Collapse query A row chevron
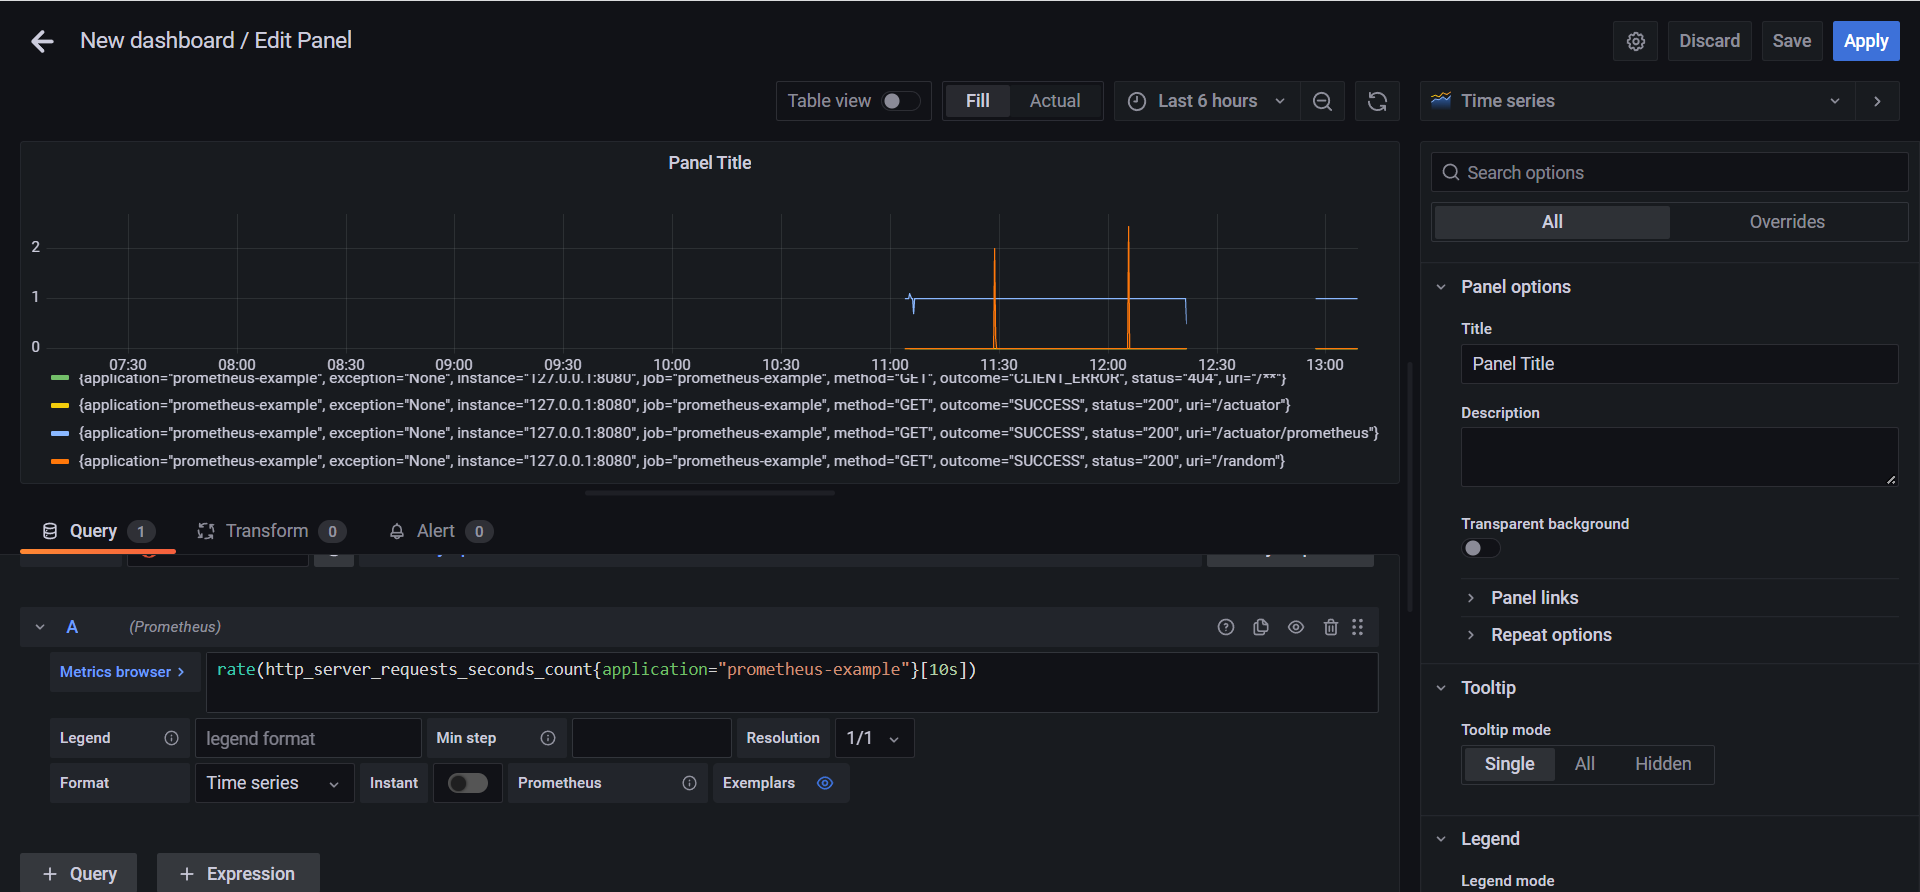1920x892 pixels. point(40,627)
